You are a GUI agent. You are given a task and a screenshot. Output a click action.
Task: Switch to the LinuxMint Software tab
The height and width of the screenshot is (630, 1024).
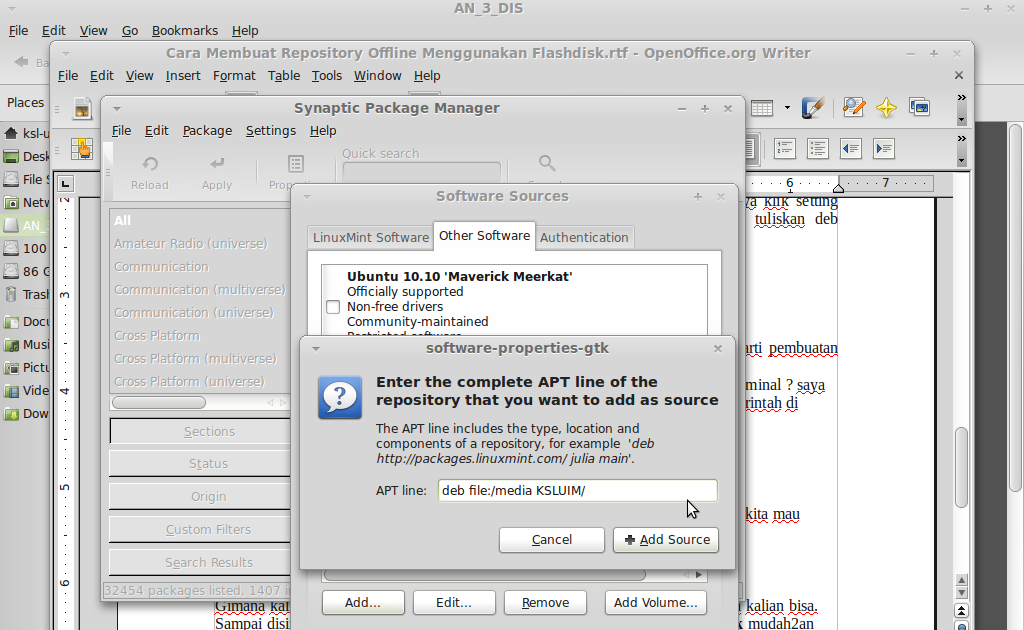point(370,238)
